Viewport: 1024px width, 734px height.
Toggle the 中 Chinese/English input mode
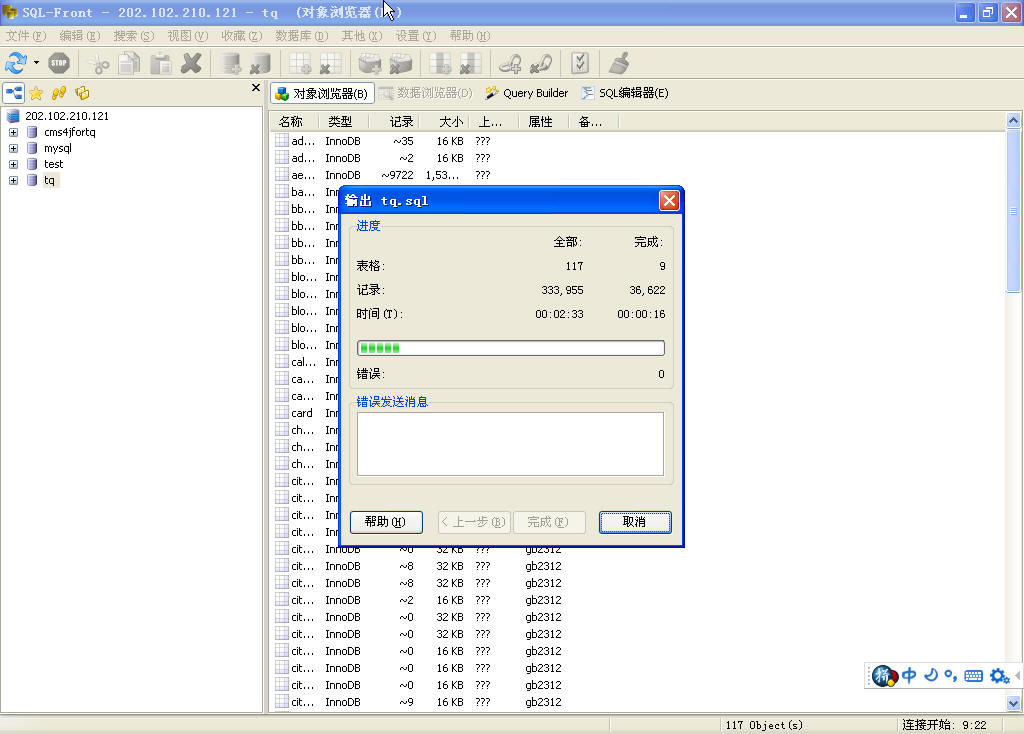coord(909,676)
